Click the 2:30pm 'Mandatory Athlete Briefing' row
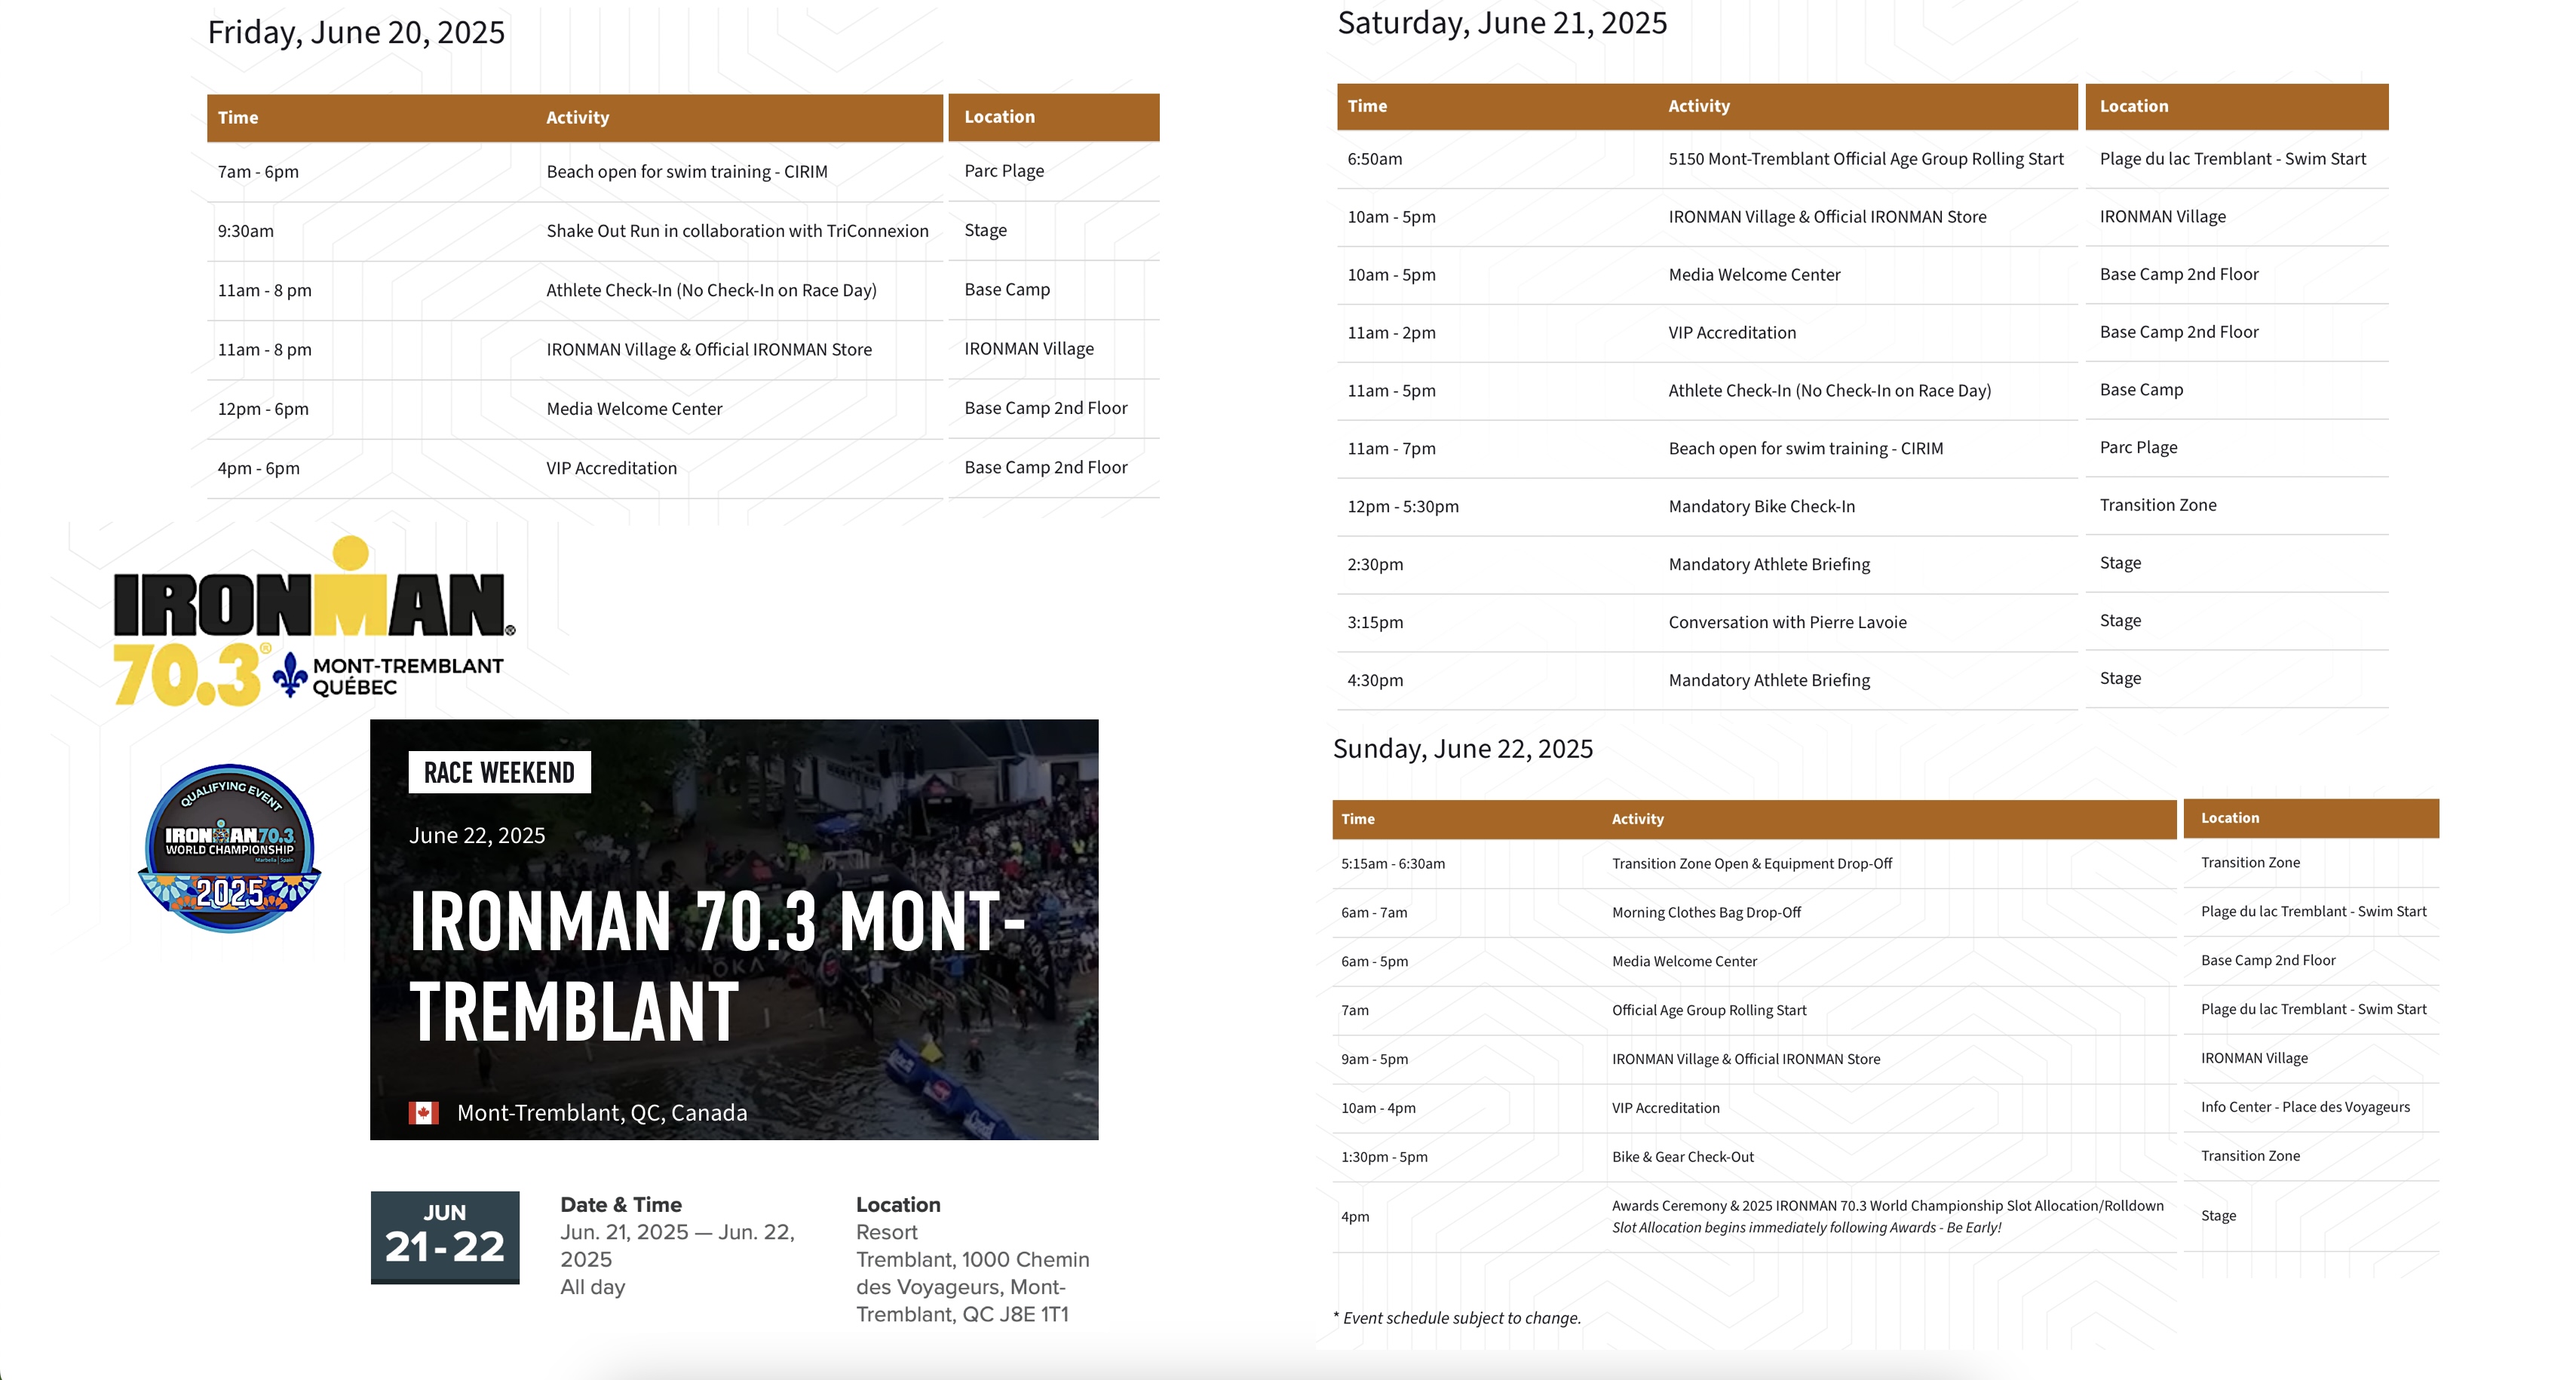 click(x=1862, y=564)
